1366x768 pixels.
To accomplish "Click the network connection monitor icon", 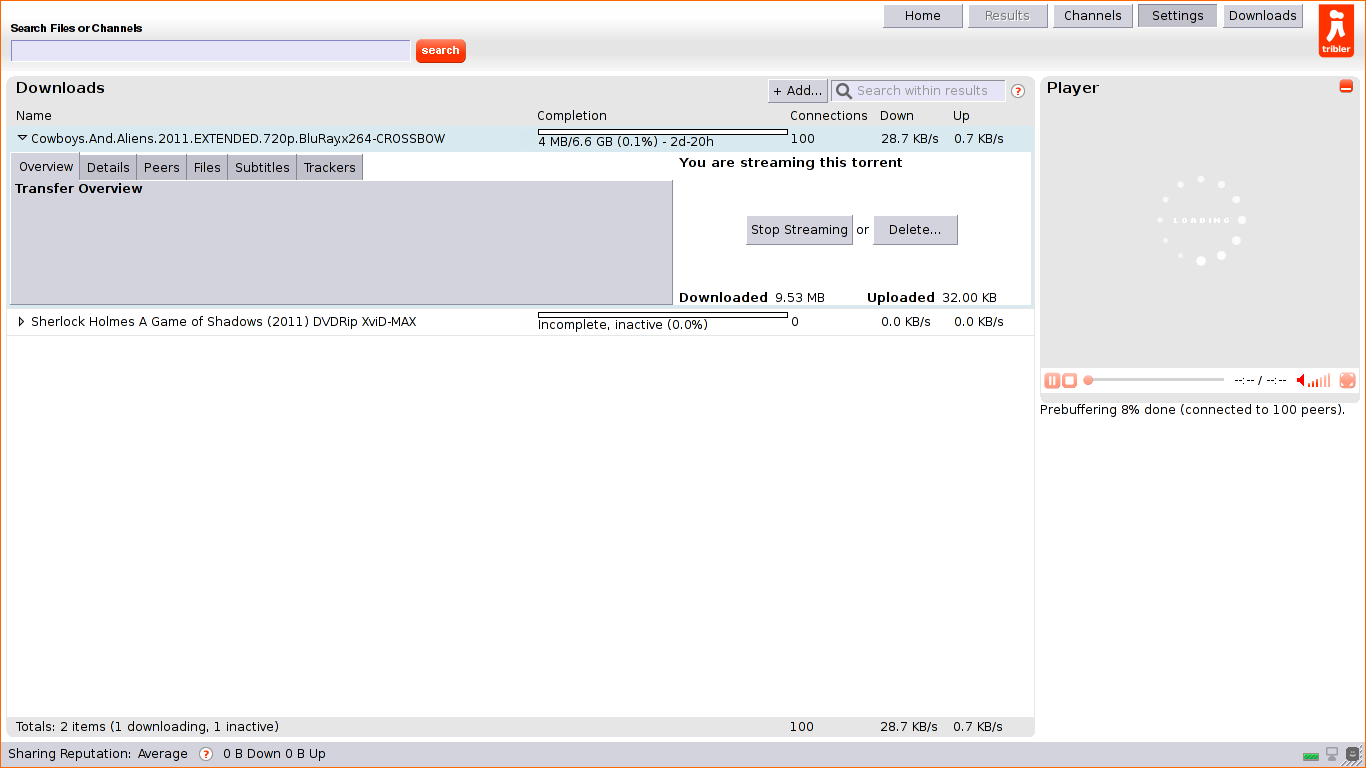I will pos(1332,754).
